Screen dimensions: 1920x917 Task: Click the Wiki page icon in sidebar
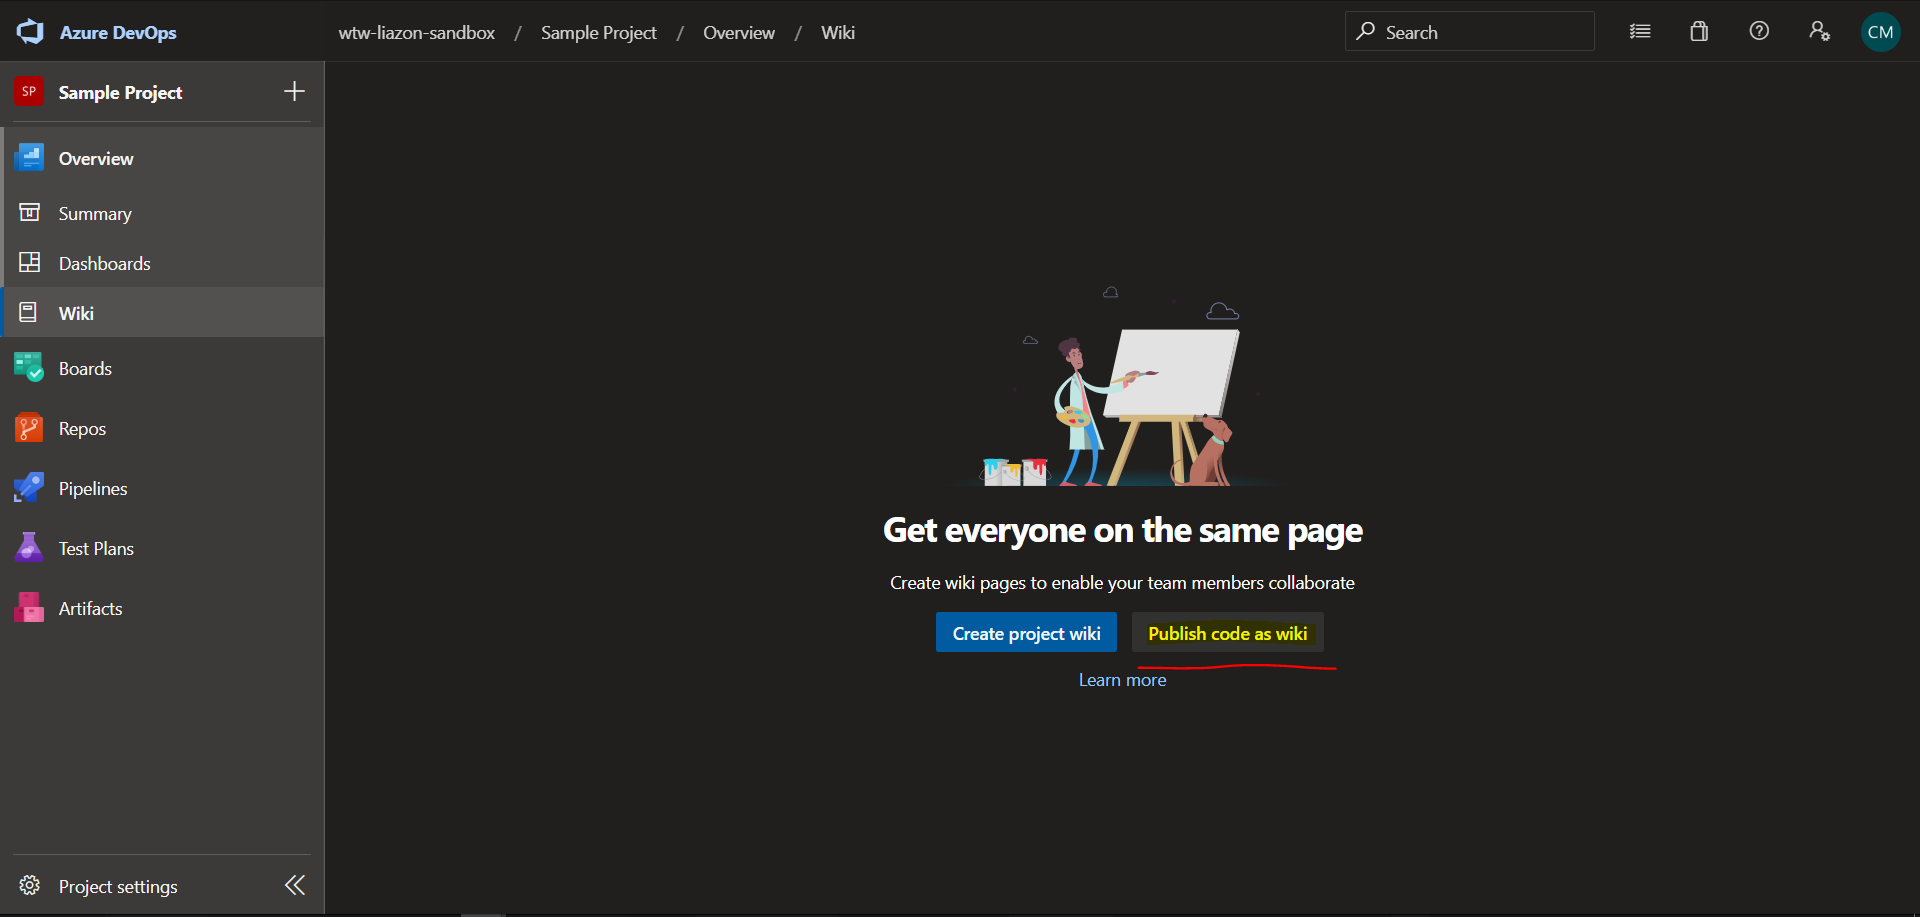(x=29, y=313)
